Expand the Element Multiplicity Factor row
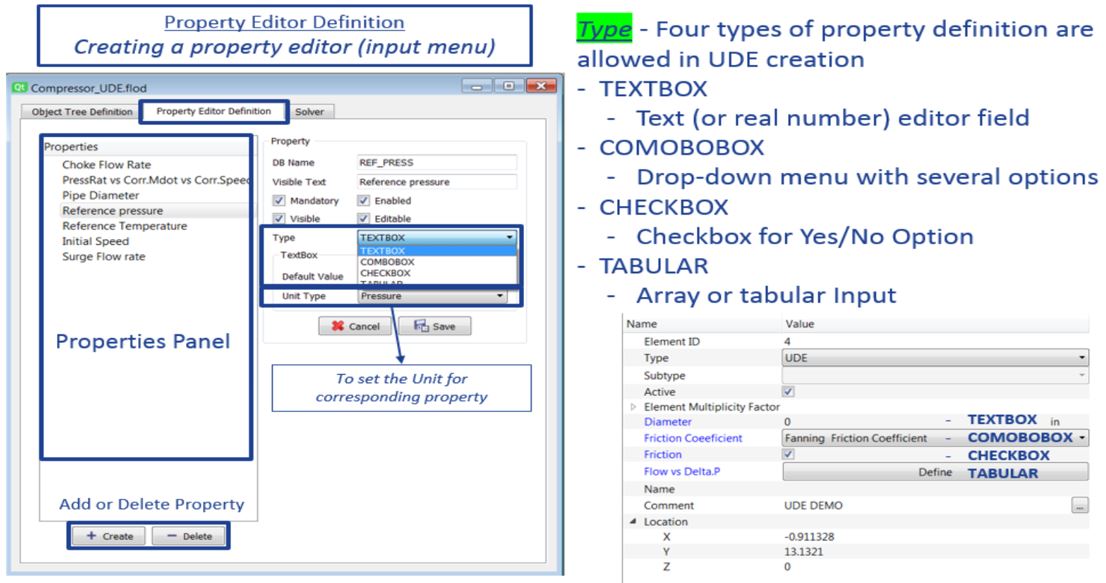Image resolution: width=1106 pixels, height=583 pixels. click(633, 408)
